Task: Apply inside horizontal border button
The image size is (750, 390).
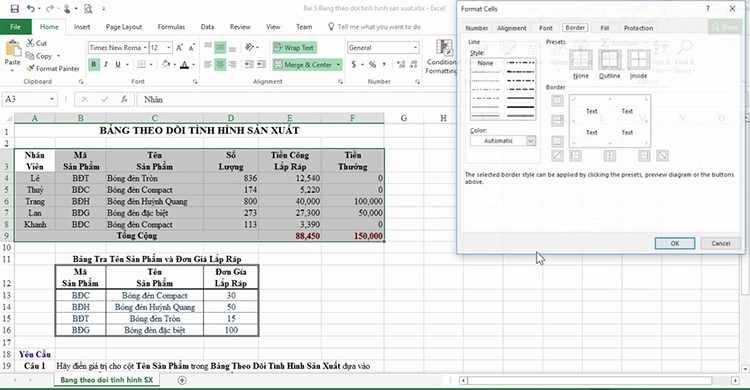Action: (557, 121)
